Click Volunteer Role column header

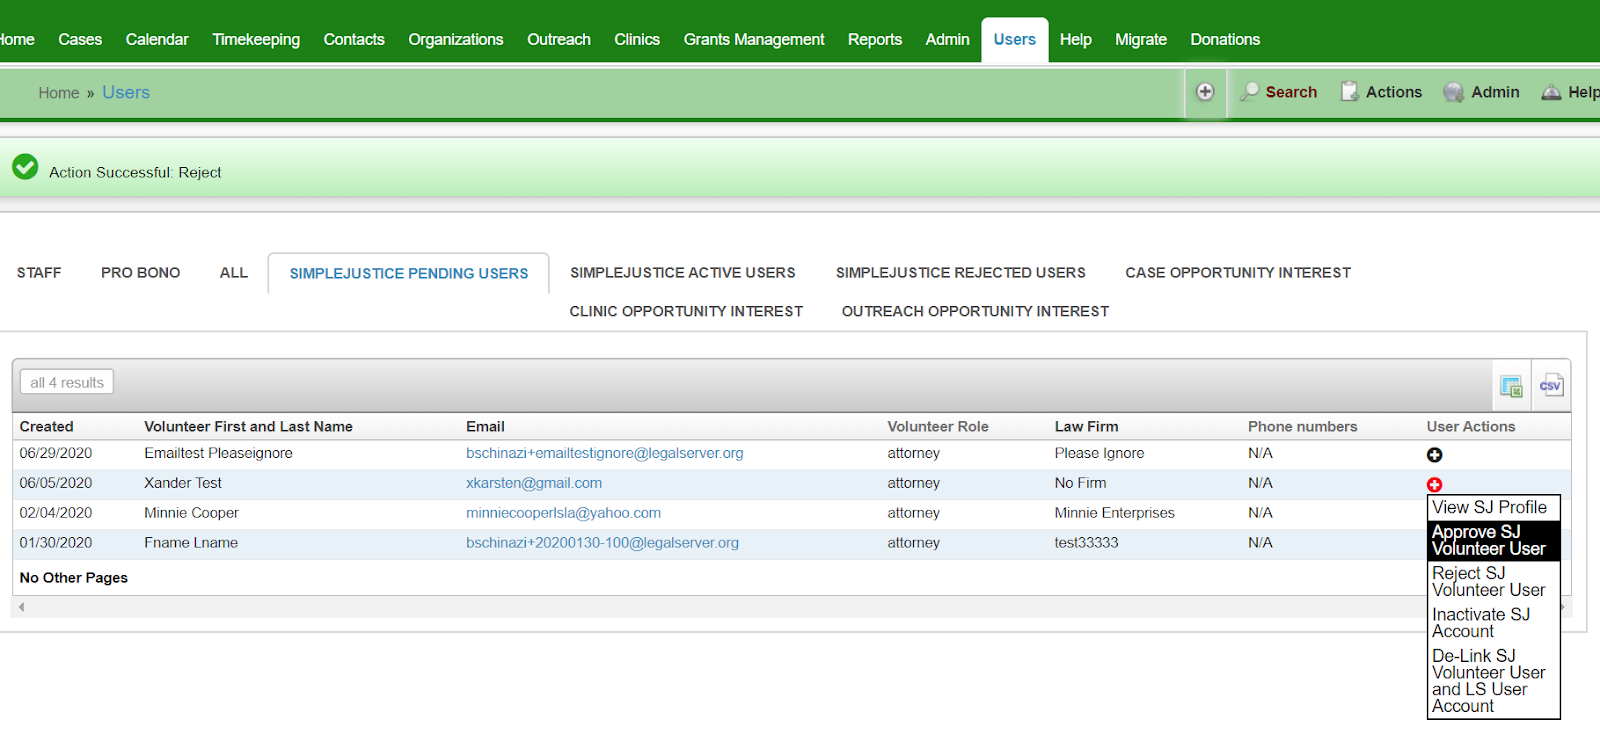pyautogui.click(x=938, y=426)
